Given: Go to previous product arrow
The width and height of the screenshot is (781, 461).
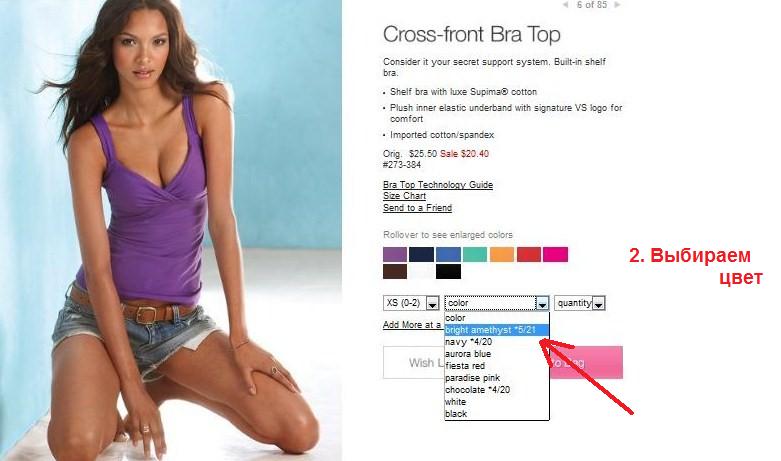Looking at the screenshot, I should point(565,4).
